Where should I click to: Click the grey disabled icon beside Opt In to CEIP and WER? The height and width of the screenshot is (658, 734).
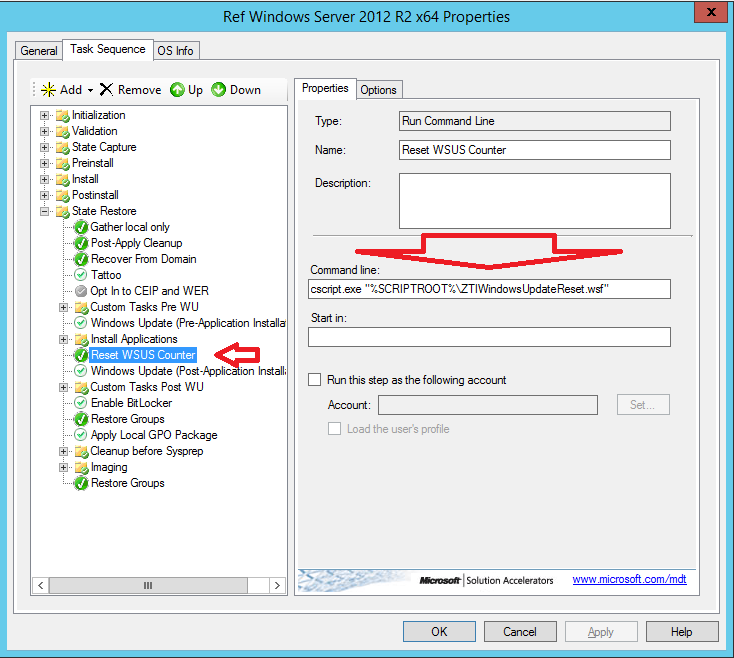coord(81,291)
